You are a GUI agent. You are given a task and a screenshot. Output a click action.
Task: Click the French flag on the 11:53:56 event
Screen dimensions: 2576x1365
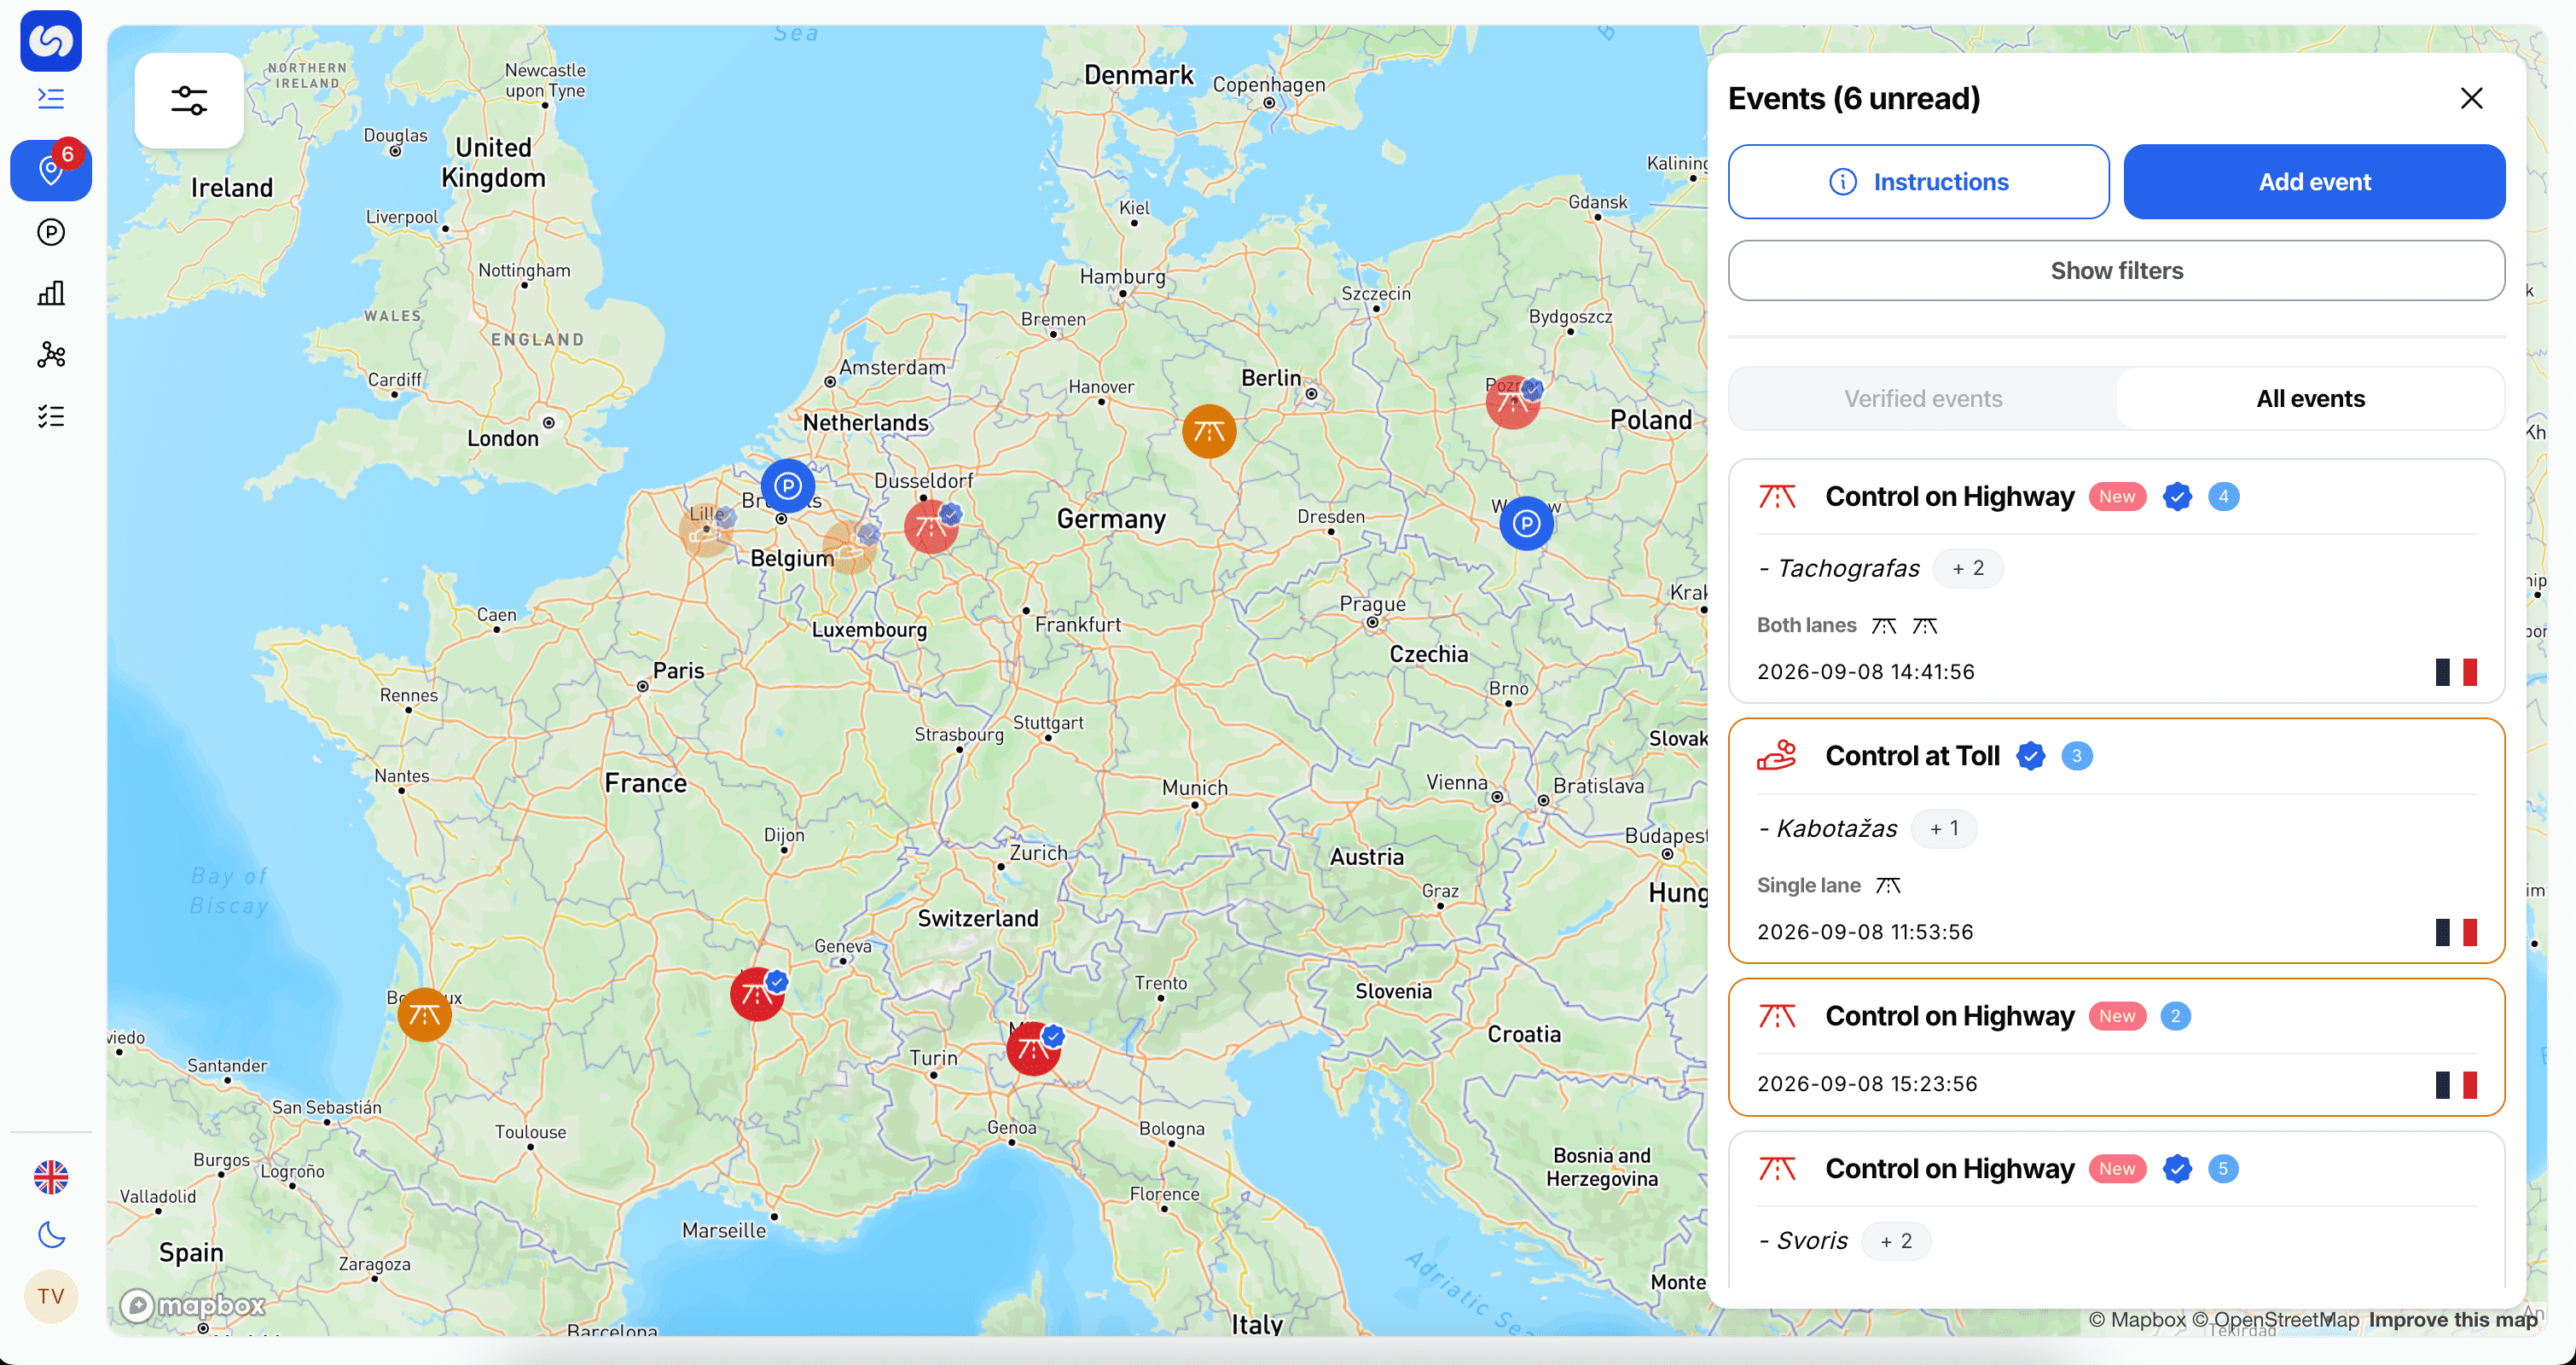[x=2456, y=932]
